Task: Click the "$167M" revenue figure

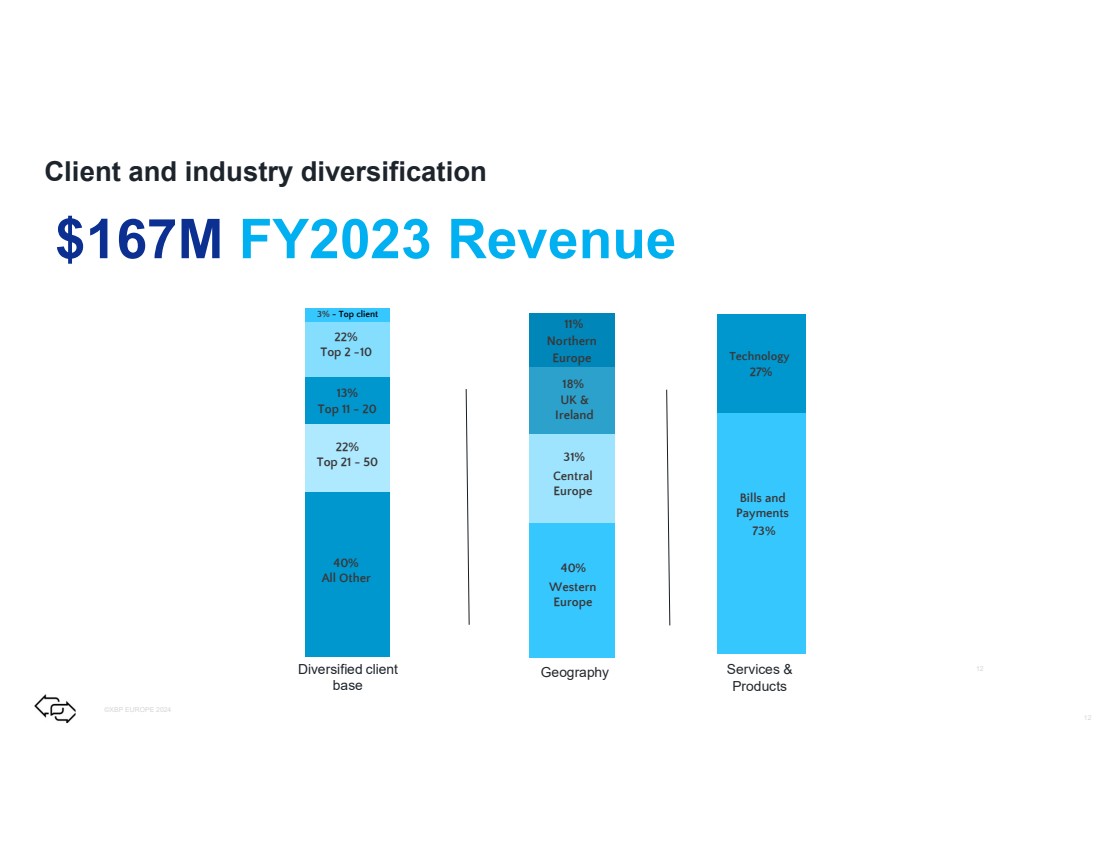Action: [139, 240]
